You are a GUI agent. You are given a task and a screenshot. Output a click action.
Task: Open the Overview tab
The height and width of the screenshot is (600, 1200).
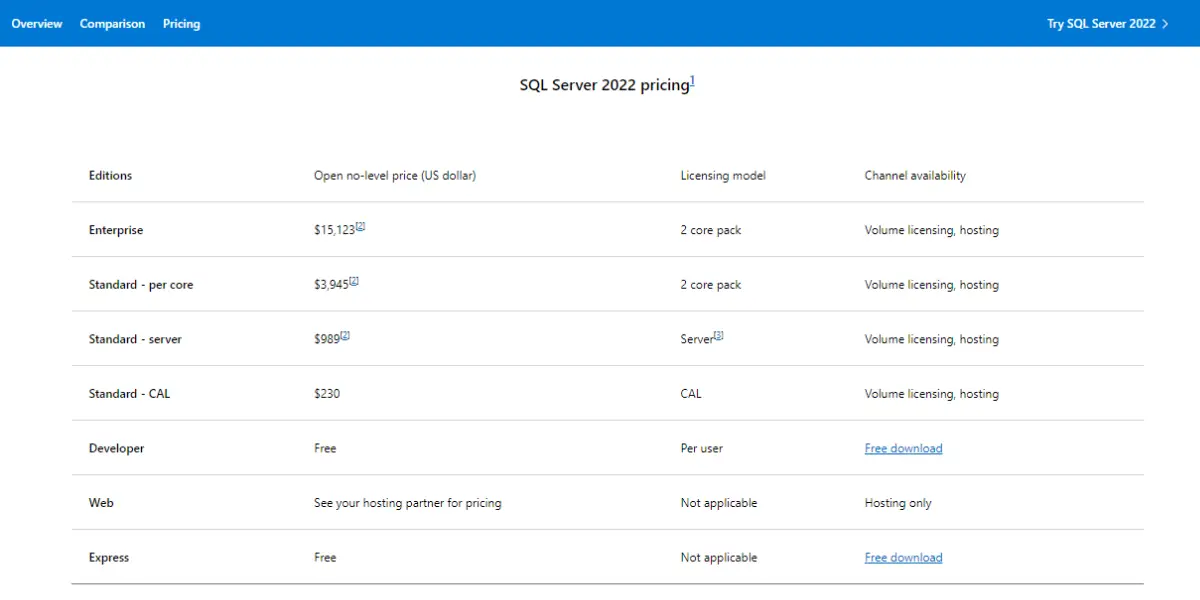(x=37, y=24)
